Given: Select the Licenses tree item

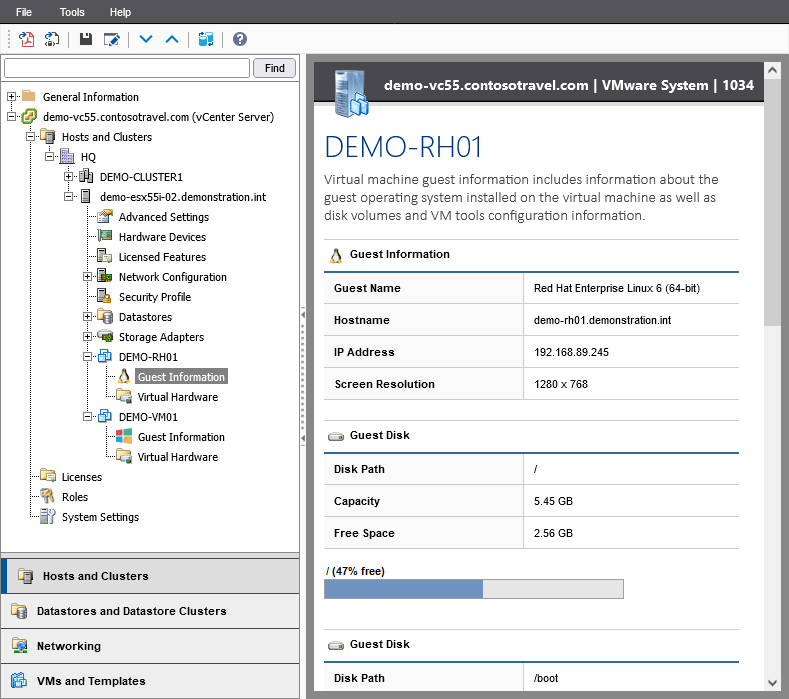Looking at the screenshot, I should (x=82, y=477).
